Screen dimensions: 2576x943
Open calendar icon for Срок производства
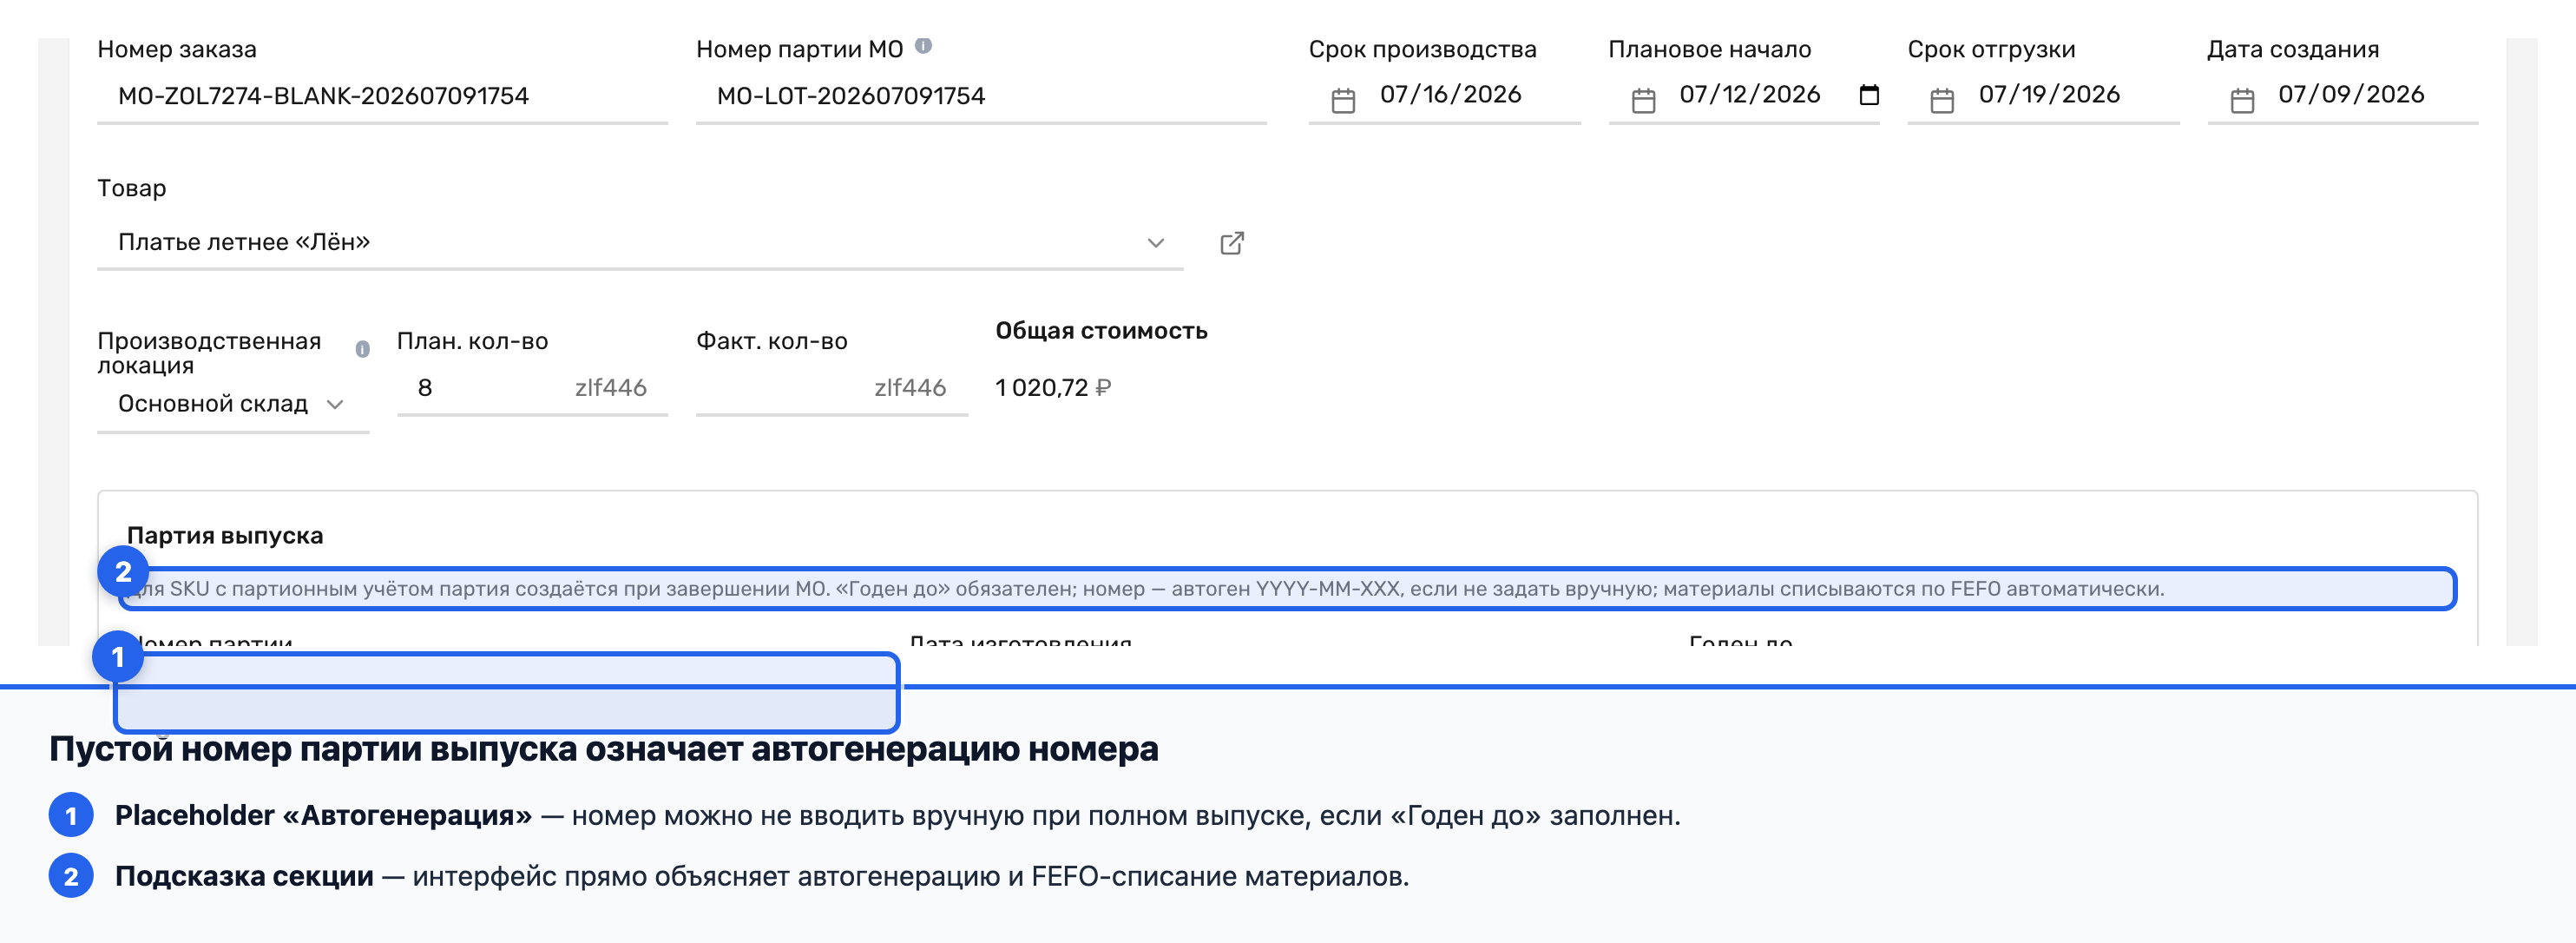pyautogui.click(x=1343, y=100)
